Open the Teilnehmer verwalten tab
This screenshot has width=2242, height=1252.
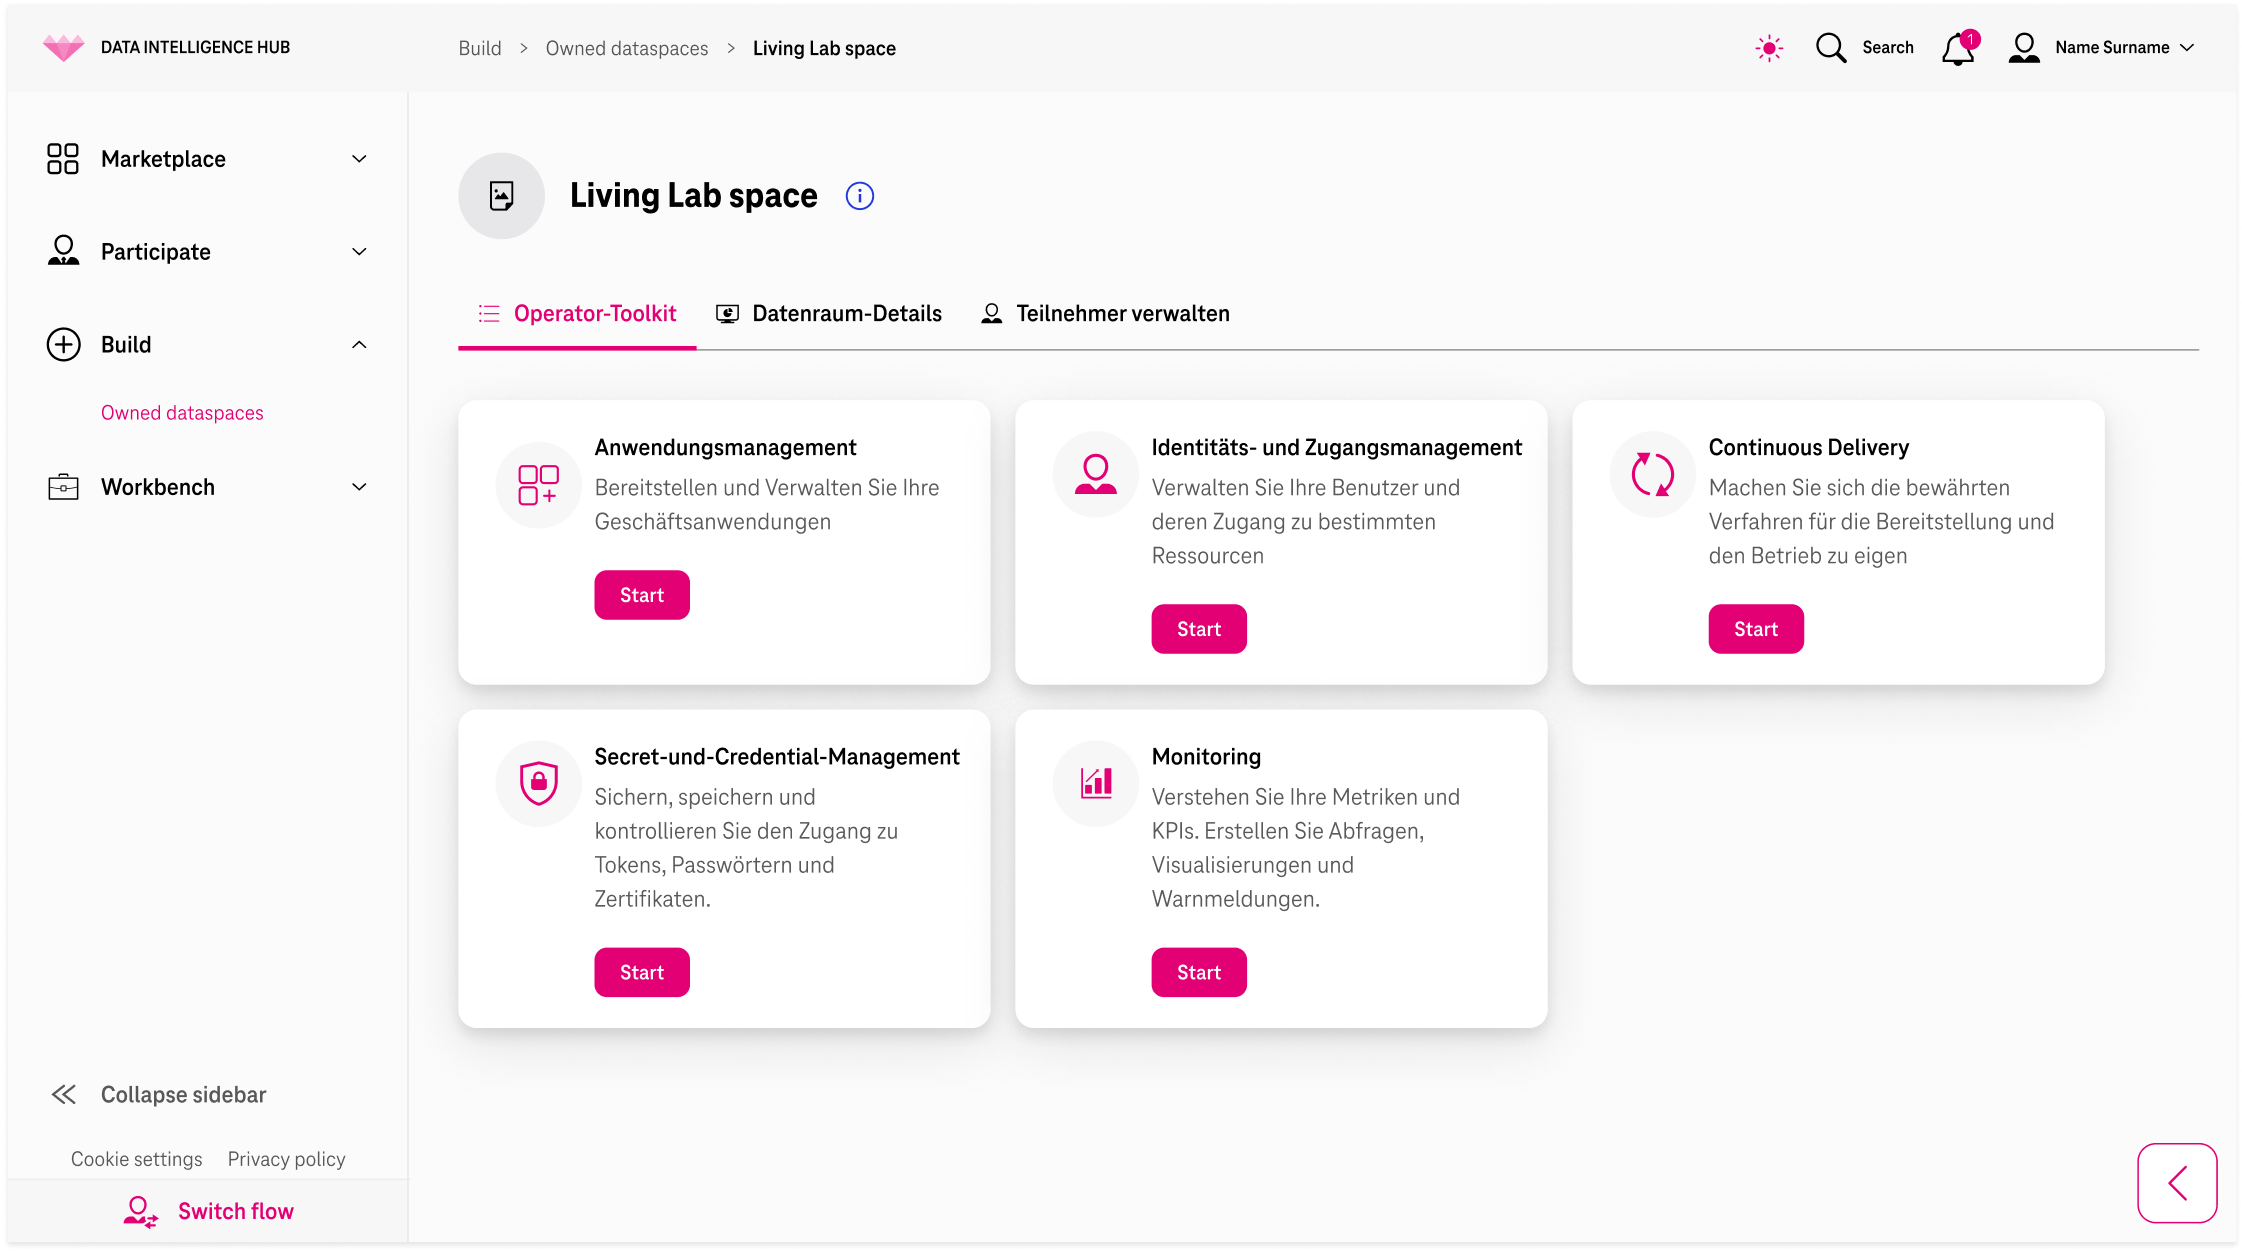[1105, 314]
